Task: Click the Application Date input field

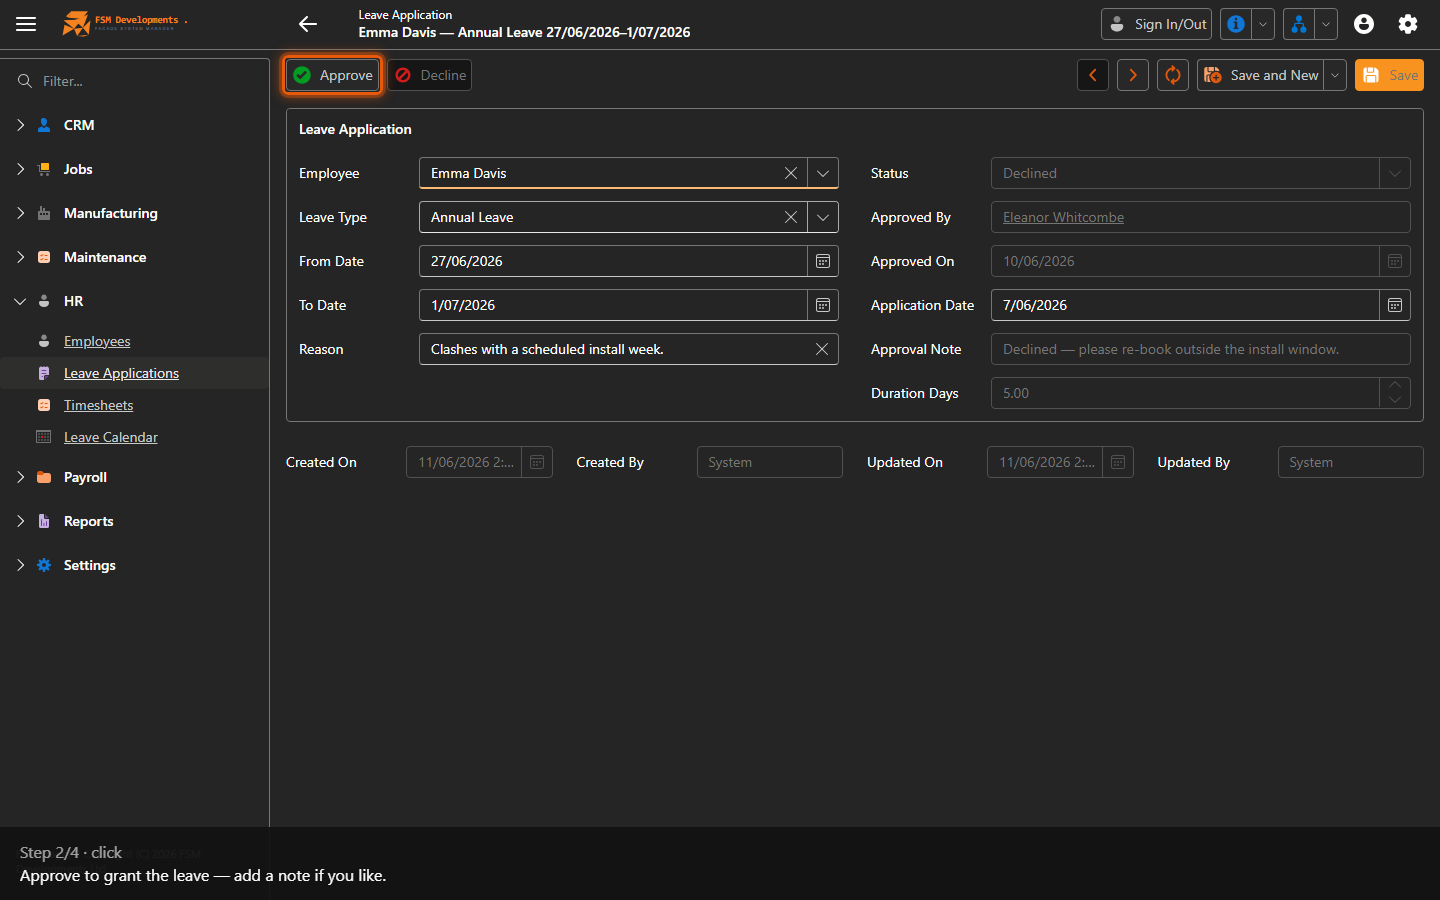Action: click(x=1185, y=305)
